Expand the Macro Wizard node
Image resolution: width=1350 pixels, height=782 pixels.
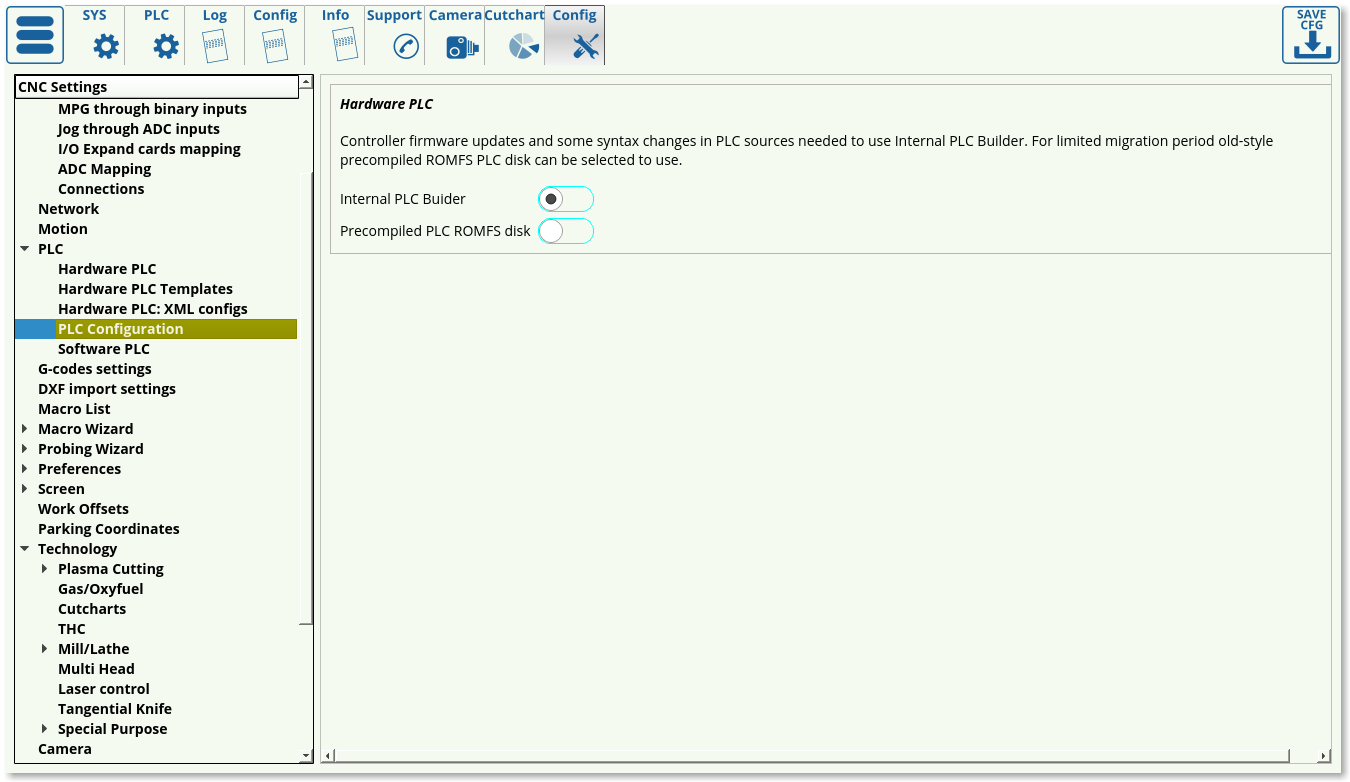pyautogui.click(x=24, y=429)
